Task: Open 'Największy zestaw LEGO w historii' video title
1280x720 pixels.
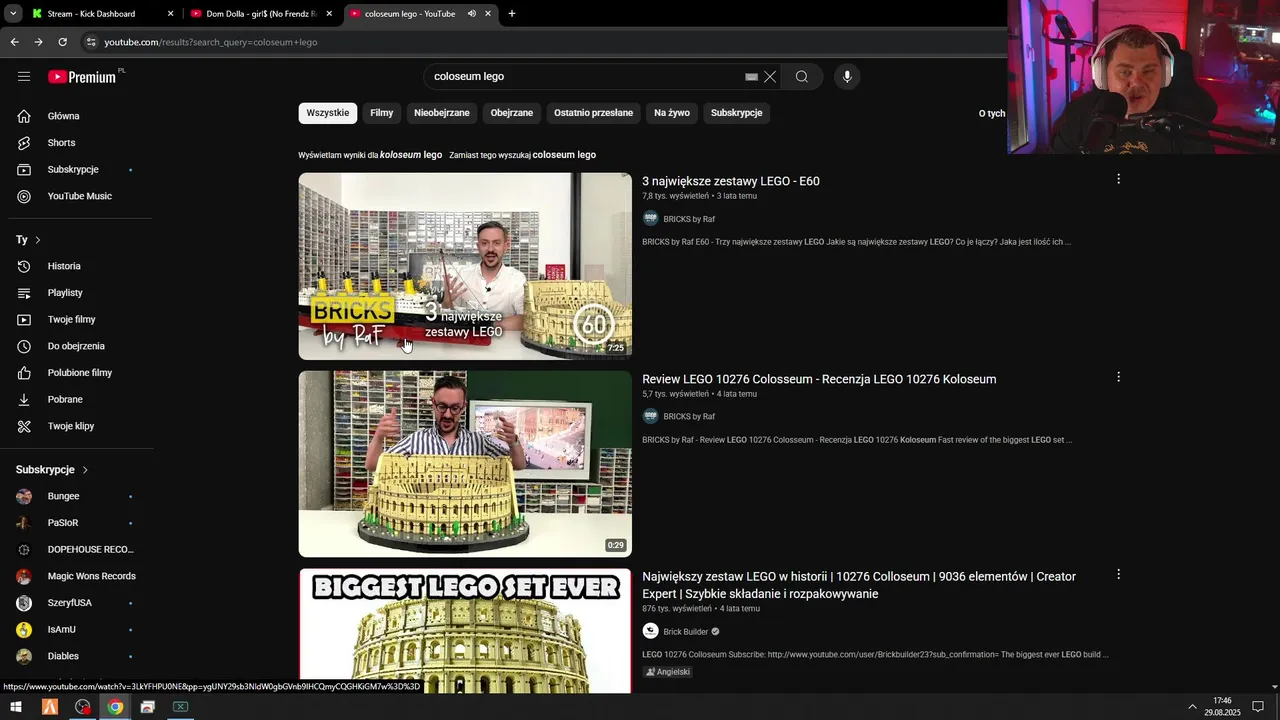Action: pos(859,585)
